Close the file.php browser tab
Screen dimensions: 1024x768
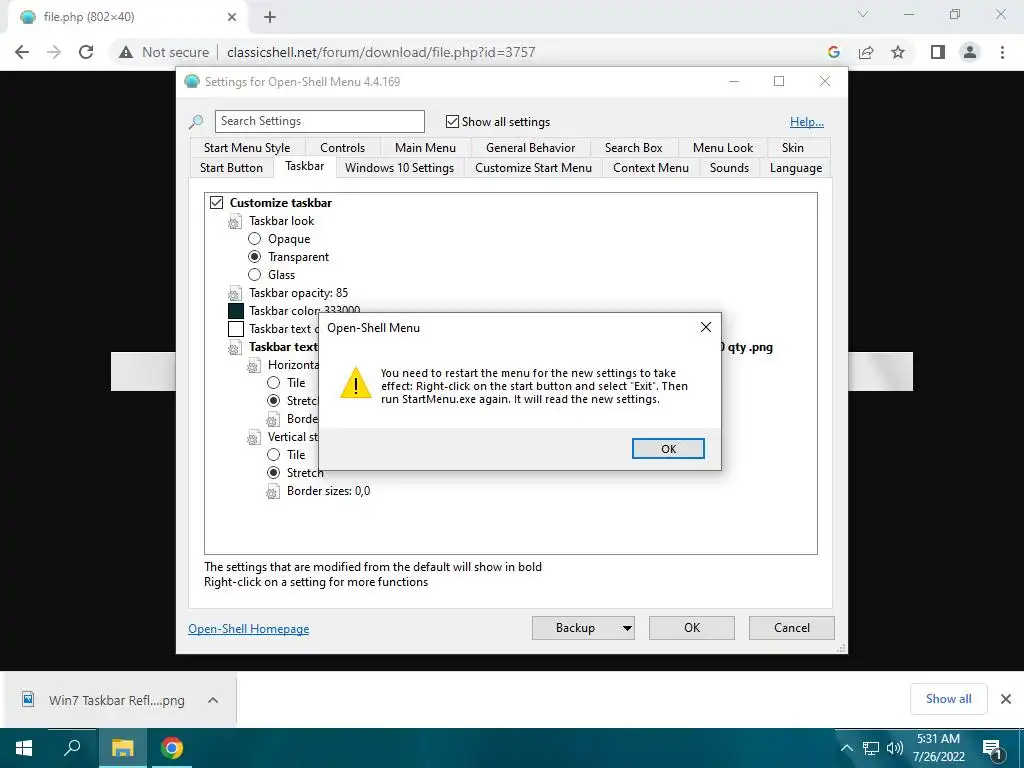click(232, 18)
